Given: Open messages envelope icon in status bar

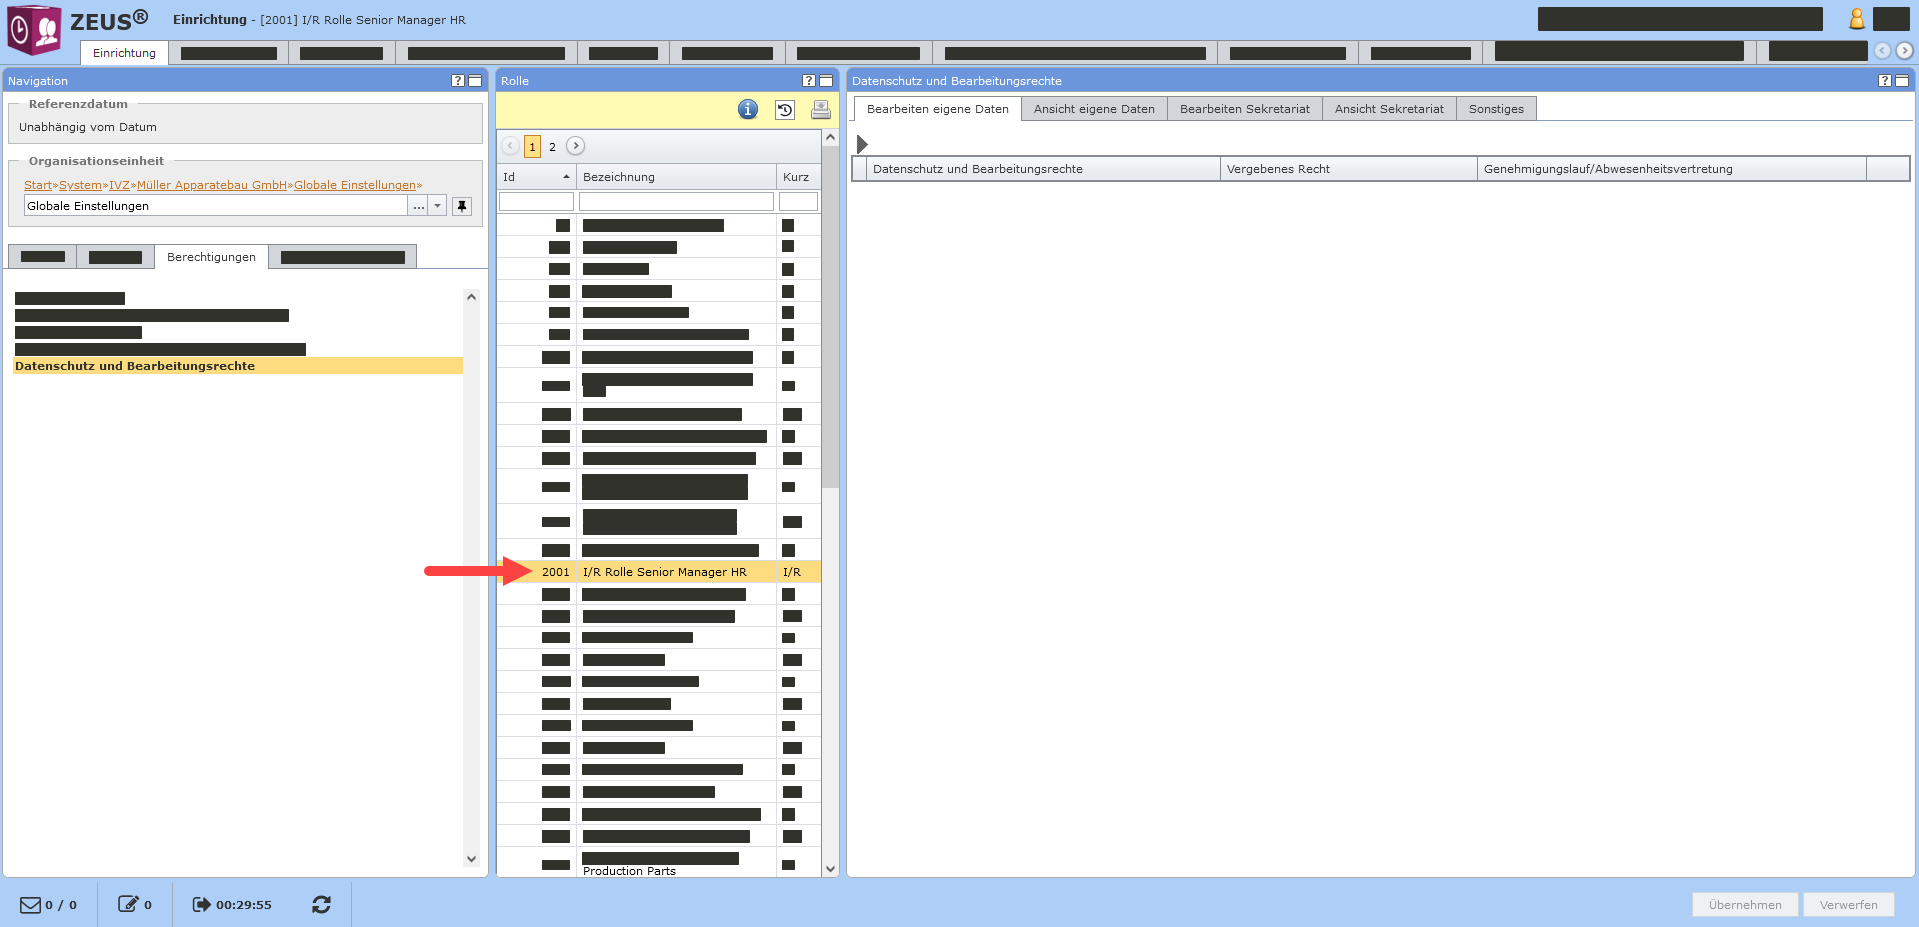Looking at the screenshot, I should [x=31, y=905].
